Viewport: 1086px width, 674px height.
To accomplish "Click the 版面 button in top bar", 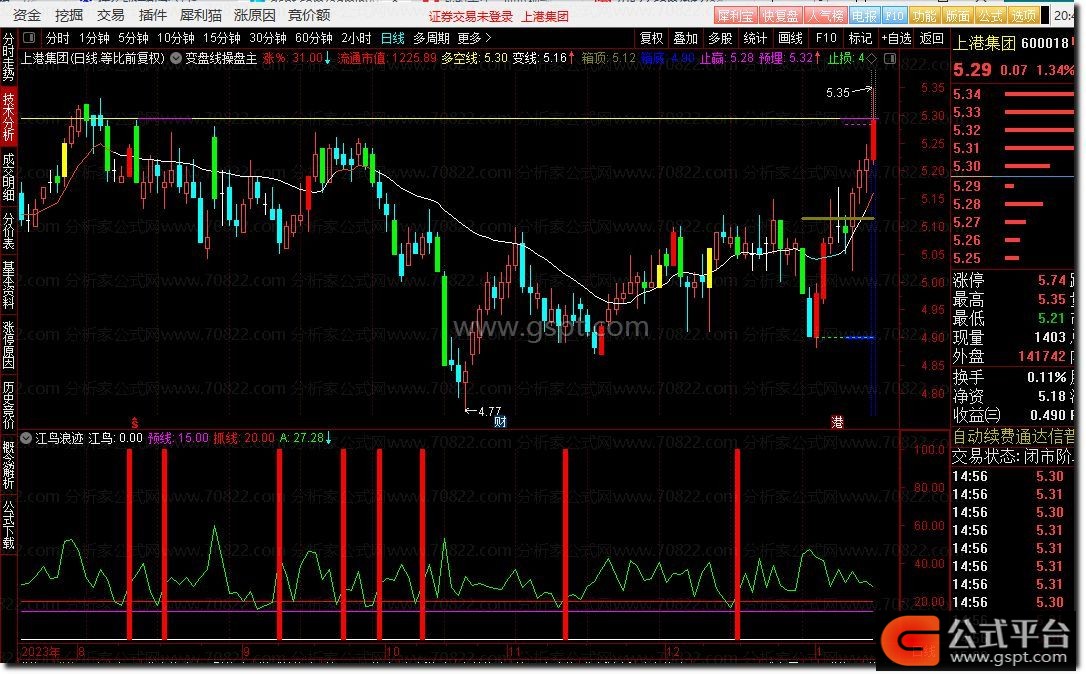I will pos(958,15).
